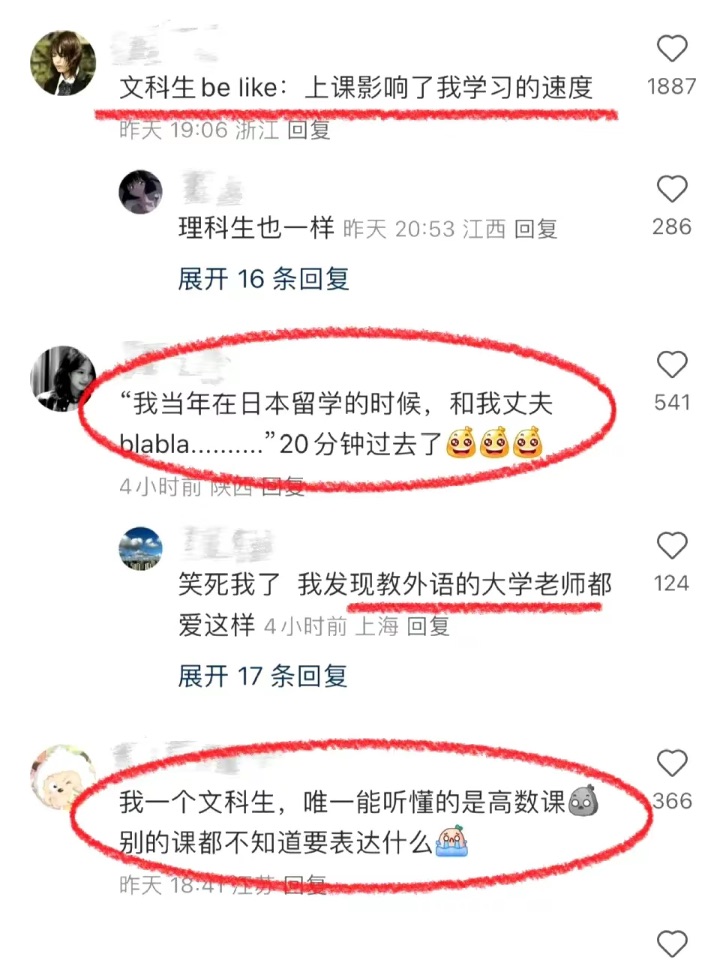Select the 文科生 be like comment text
720x960 pixels.
click(x=356, y=88)
